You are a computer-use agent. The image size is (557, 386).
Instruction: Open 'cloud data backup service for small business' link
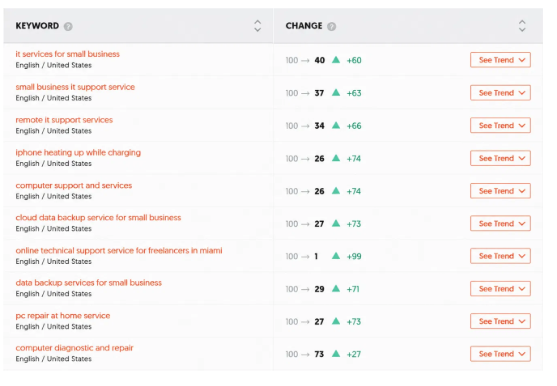(98, 217)
